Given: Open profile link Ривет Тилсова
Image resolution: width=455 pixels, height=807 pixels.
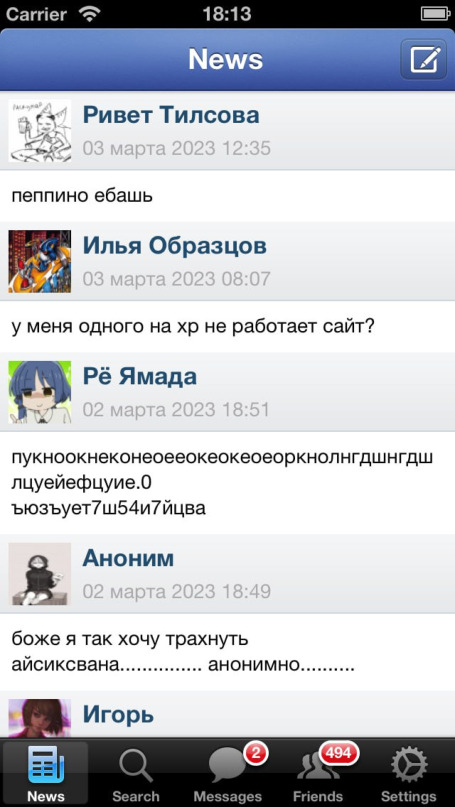Looking at the screenshot, I should pos(171,115).
